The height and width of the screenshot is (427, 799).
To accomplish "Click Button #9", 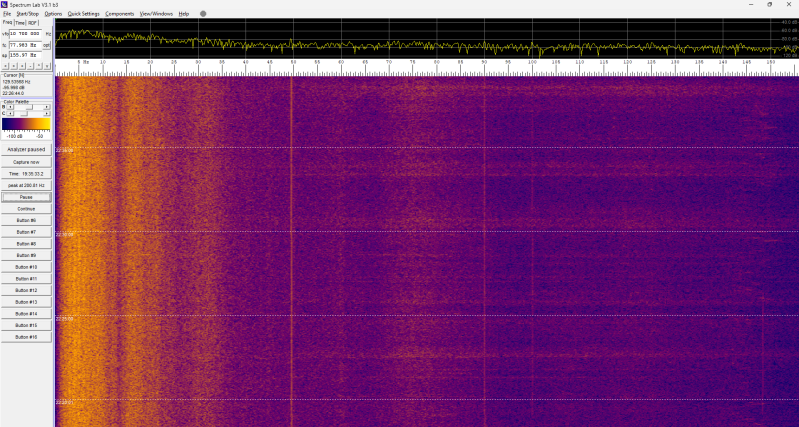I will 26,255.
